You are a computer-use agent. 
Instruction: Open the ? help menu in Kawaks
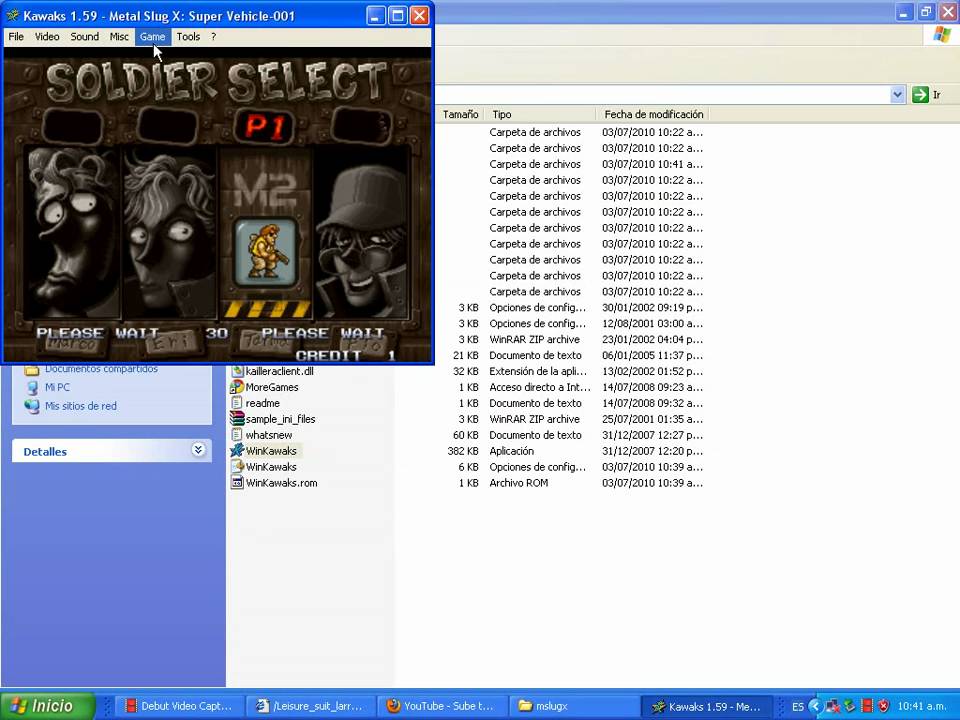(x=213, y=37)
